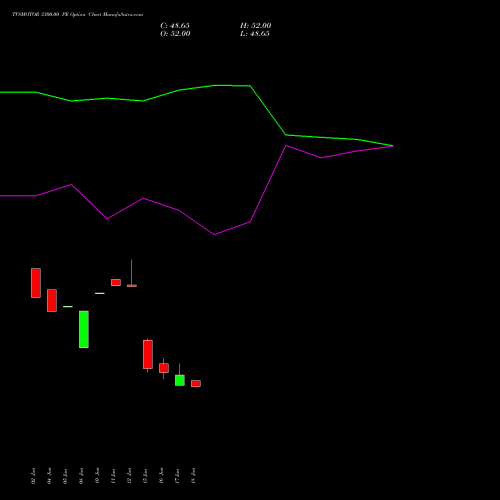This screenshot has height=500, width=500.
Task: Click the '12 Jun' date axis label
Action: (129, 476)
